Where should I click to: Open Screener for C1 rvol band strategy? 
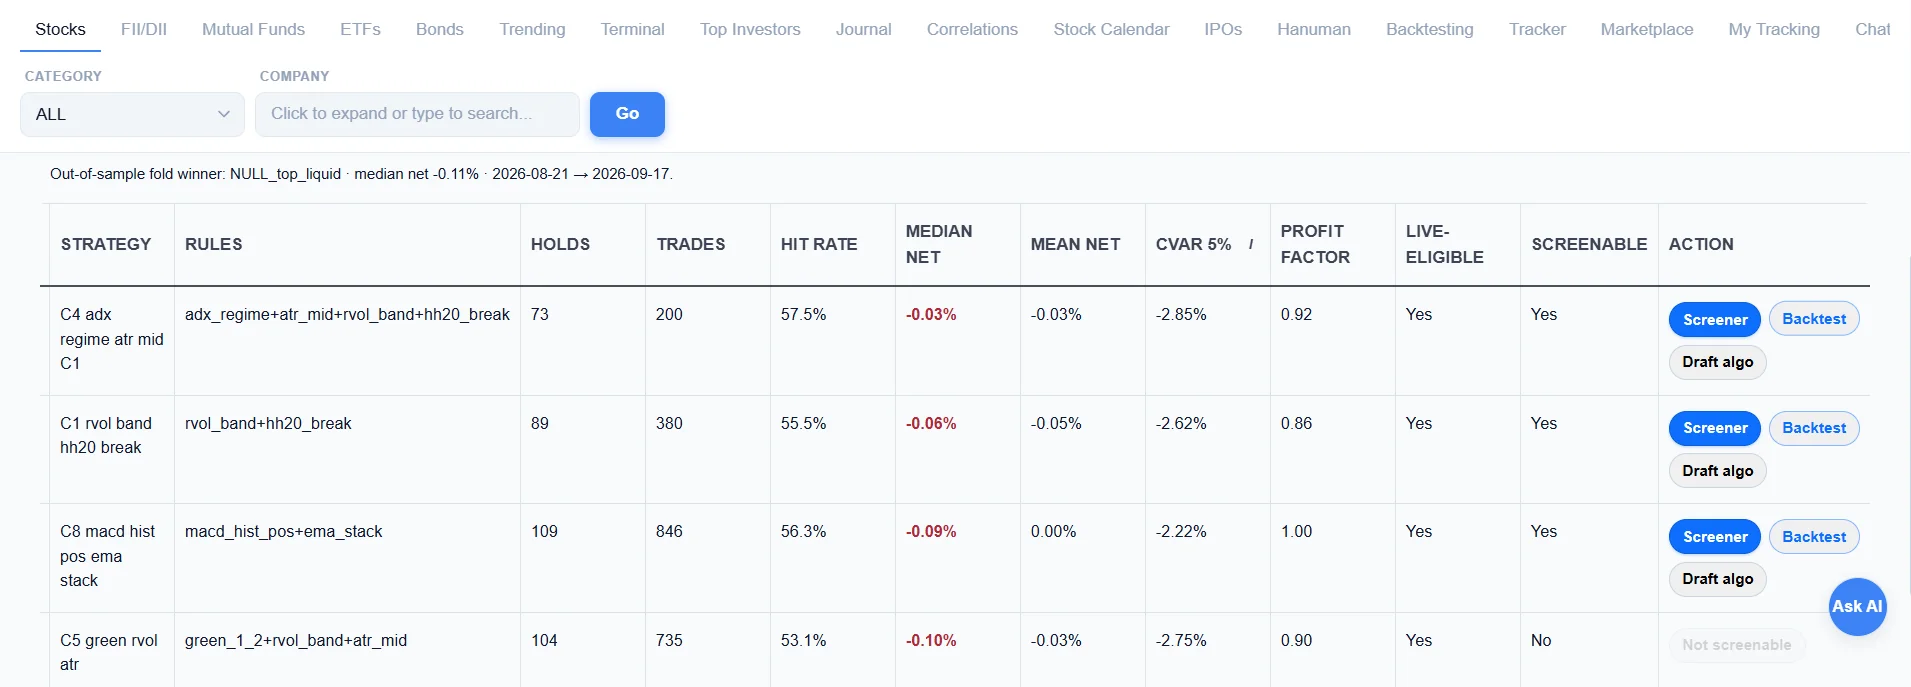[x=1715, y=428]
